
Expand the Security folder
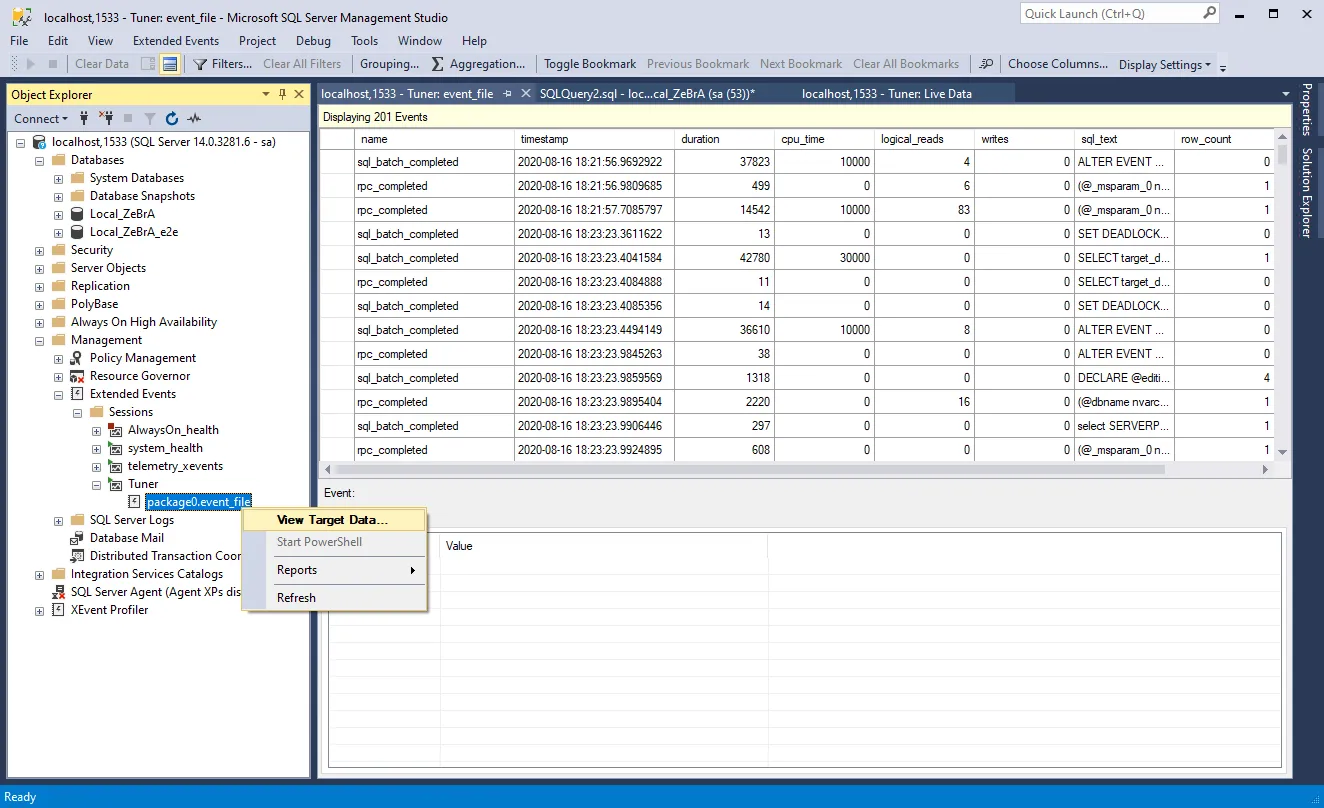40,250
